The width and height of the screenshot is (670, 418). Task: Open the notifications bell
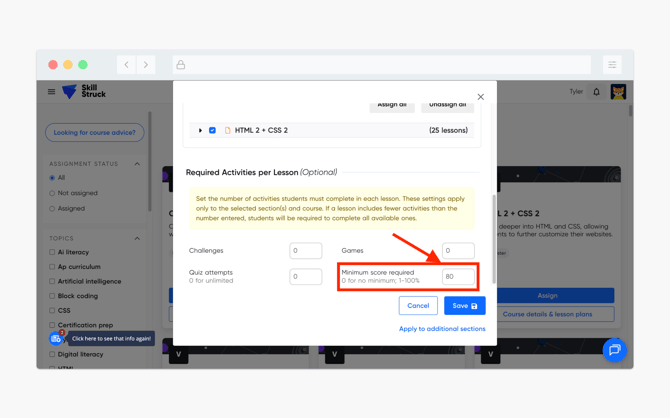(597, 92)
